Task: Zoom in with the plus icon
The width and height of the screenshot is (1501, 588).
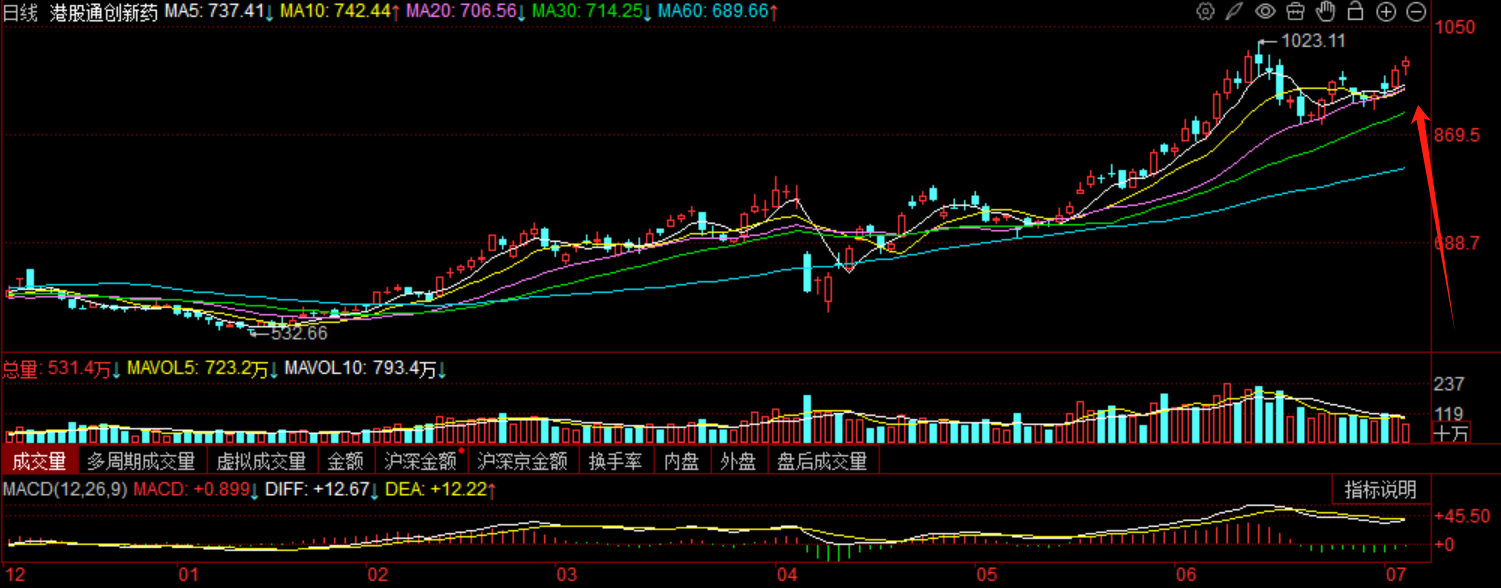Action: click(1386, 12)
